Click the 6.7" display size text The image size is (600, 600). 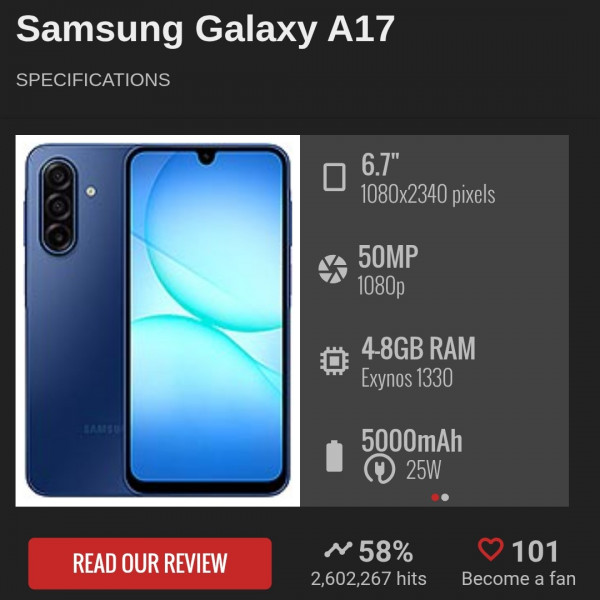(380, 165)
